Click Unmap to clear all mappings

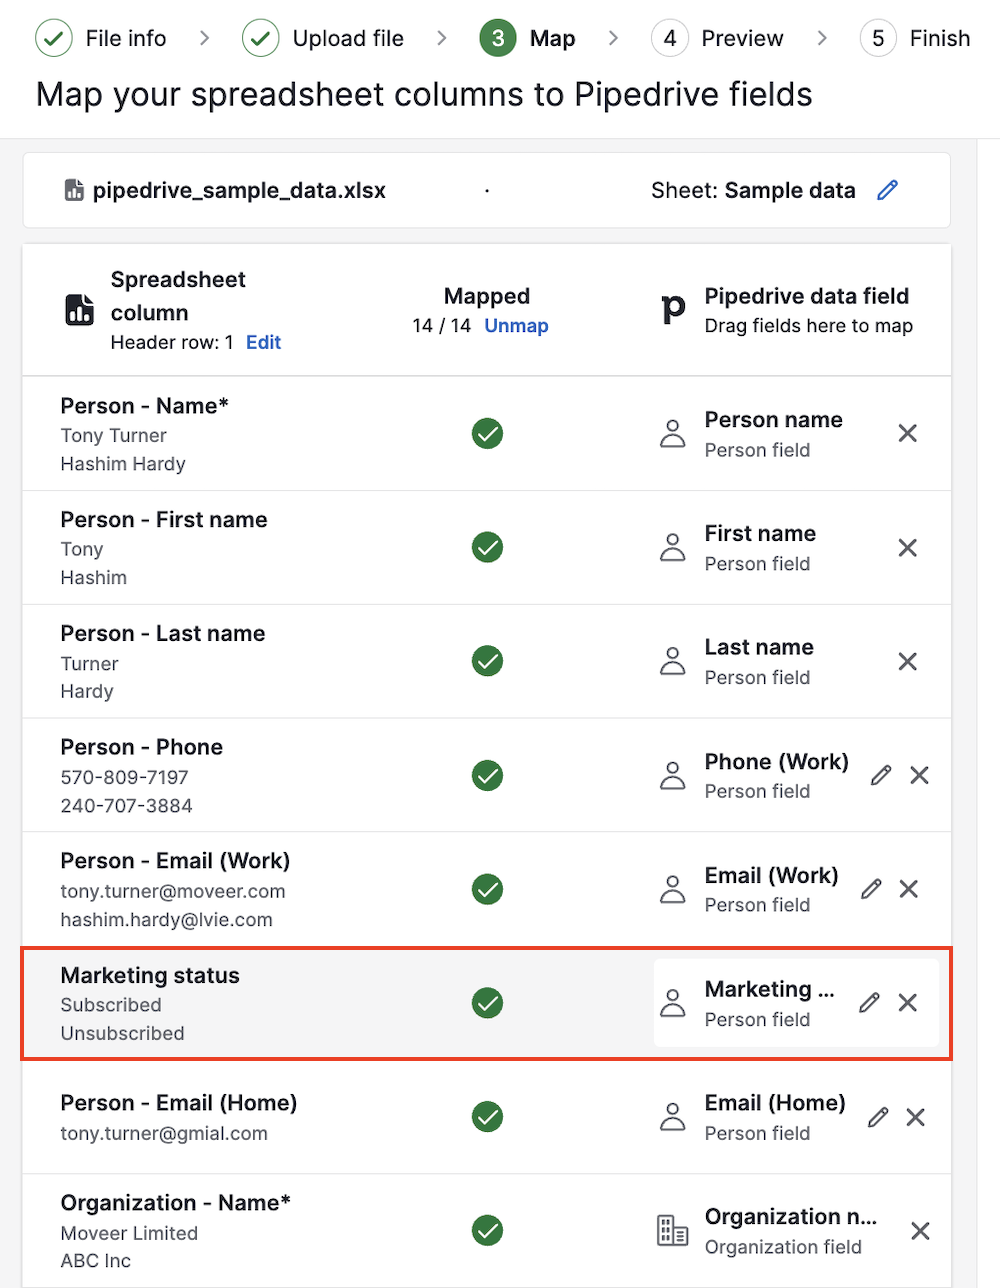pos(516,326)
